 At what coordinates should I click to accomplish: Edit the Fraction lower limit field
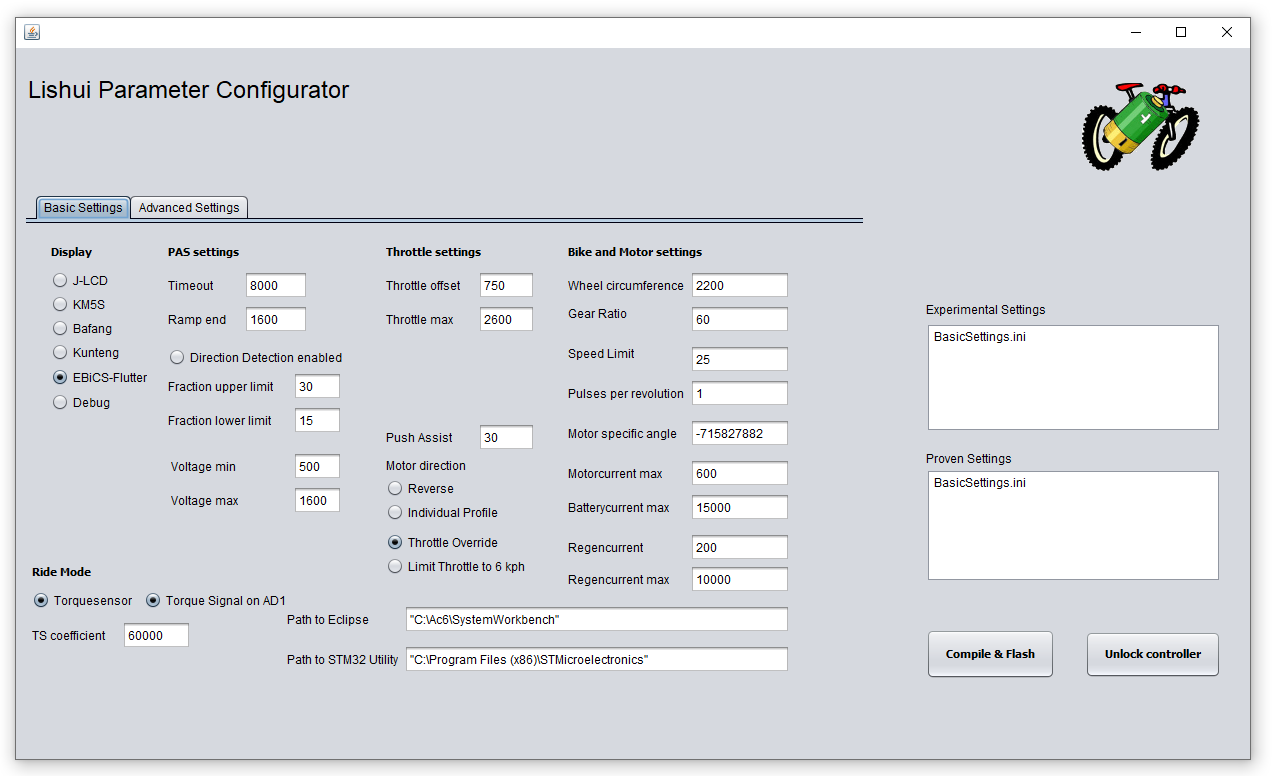(317, 420)
